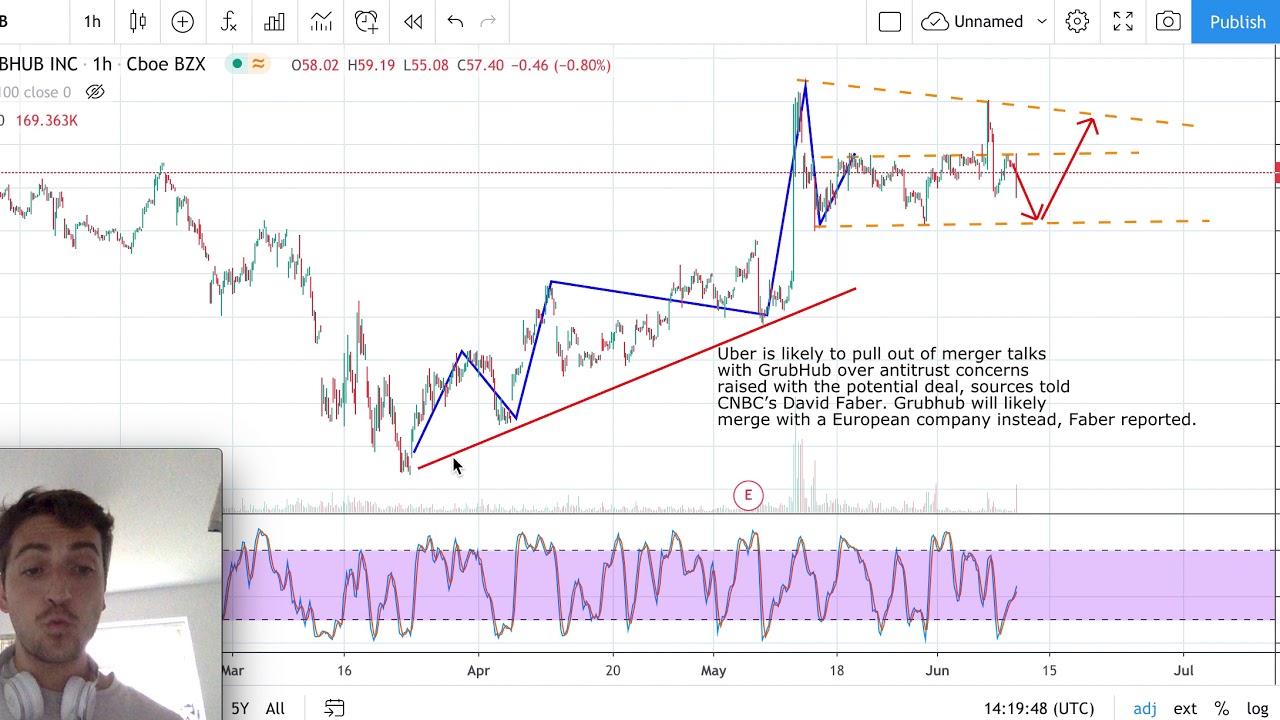Click the stochastic oscillator pane

pyautogui.click(x=748, y=585)
